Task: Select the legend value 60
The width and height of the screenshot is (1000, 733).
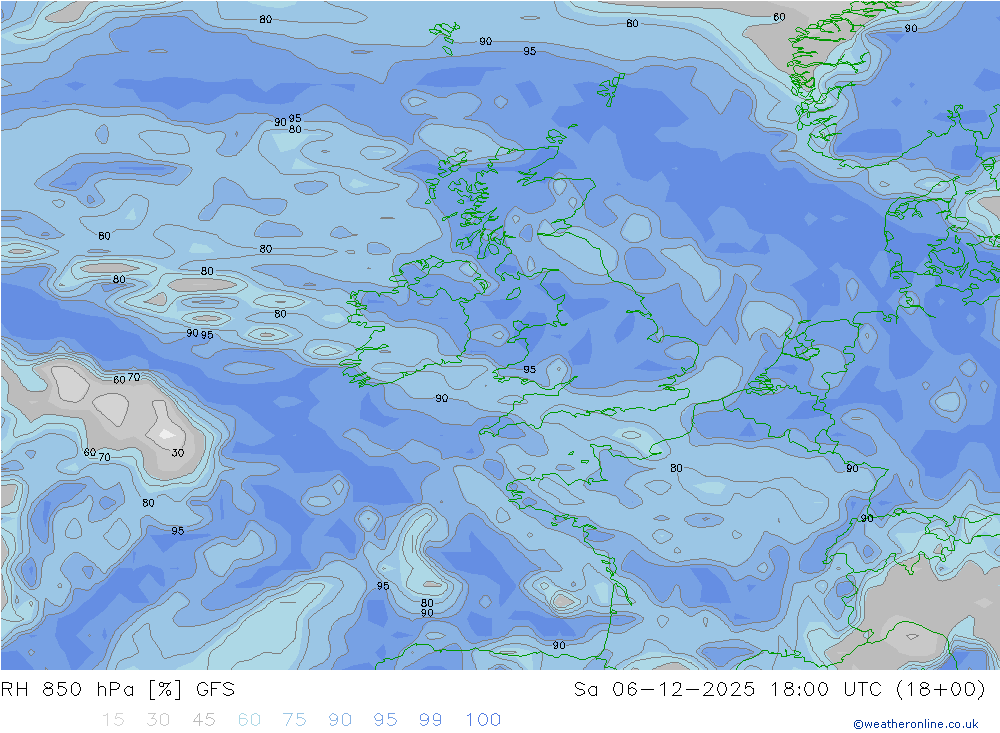Action: click(249, 720)
